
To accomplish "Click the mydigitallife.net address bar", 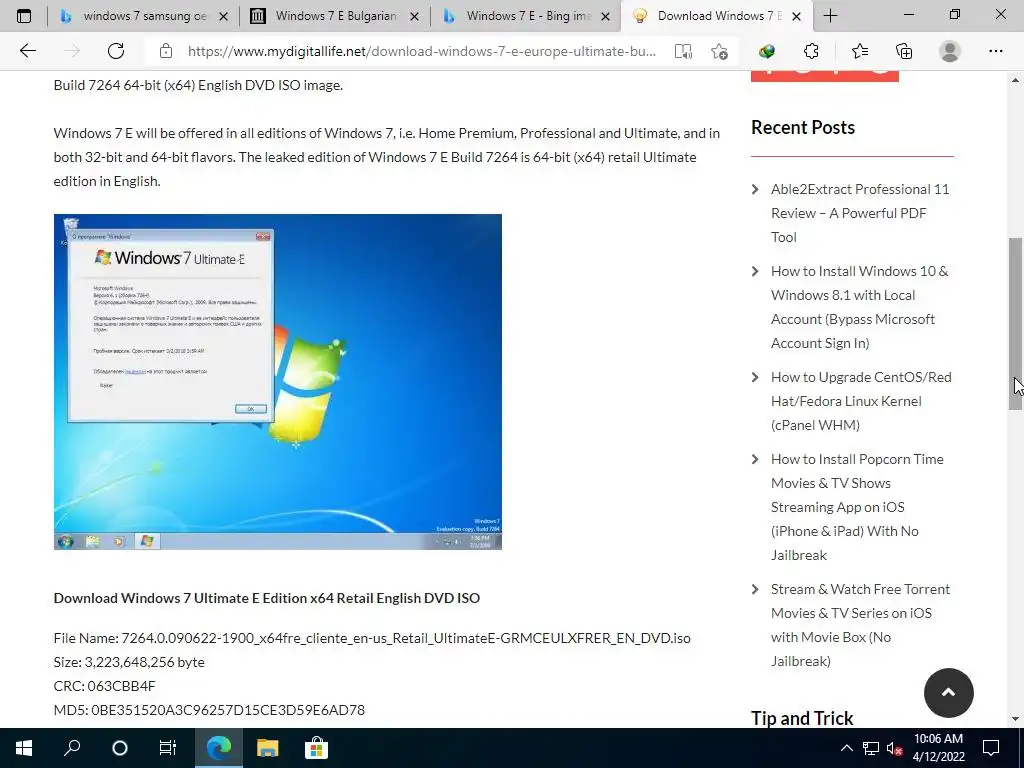I will point(421,52).
